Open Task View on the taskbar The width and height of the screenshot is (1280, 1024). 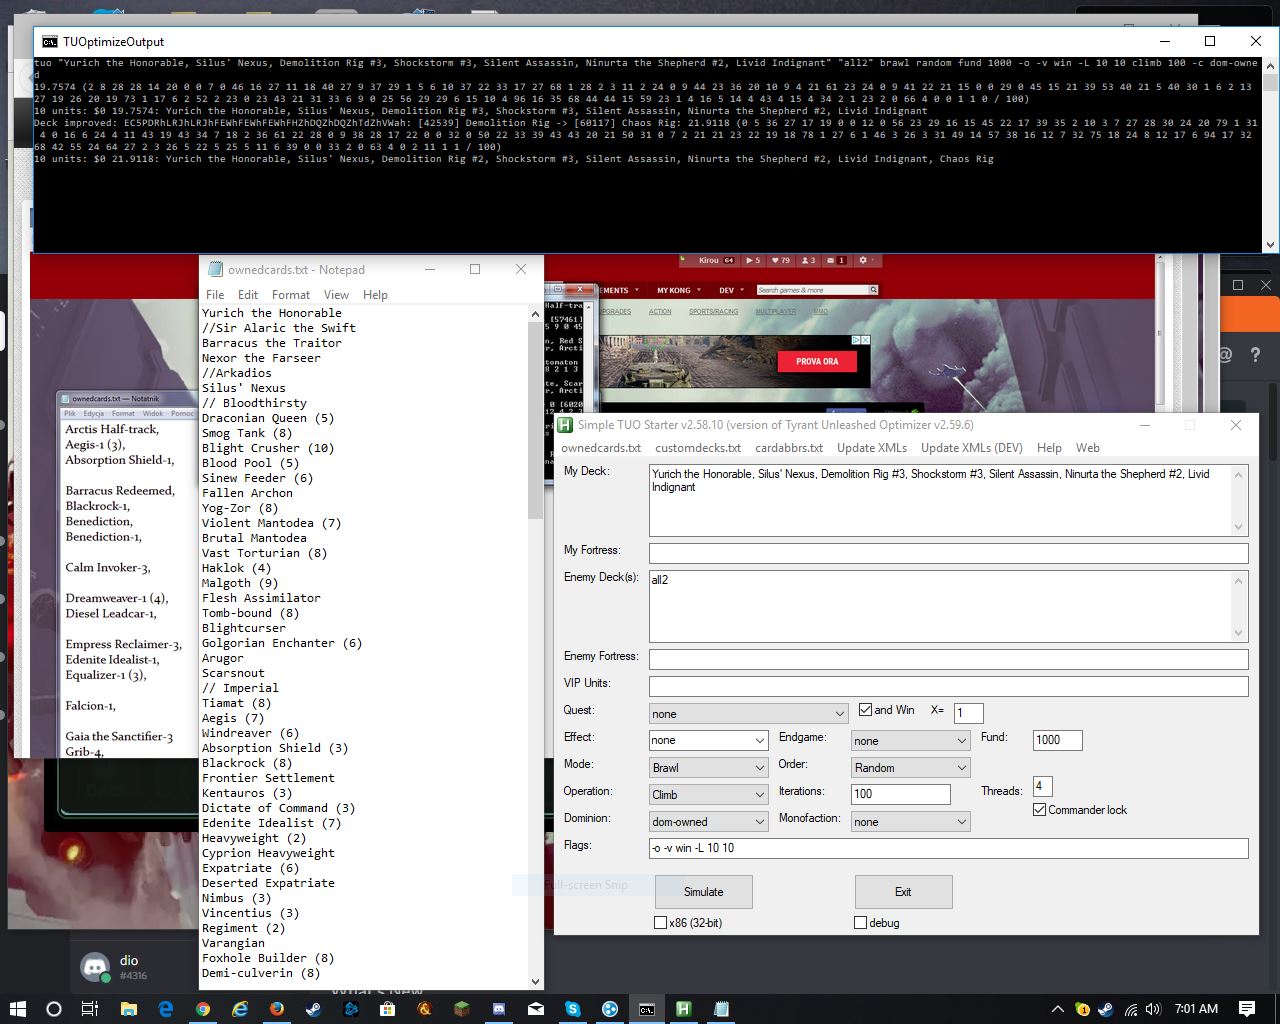pos(90,1009)
